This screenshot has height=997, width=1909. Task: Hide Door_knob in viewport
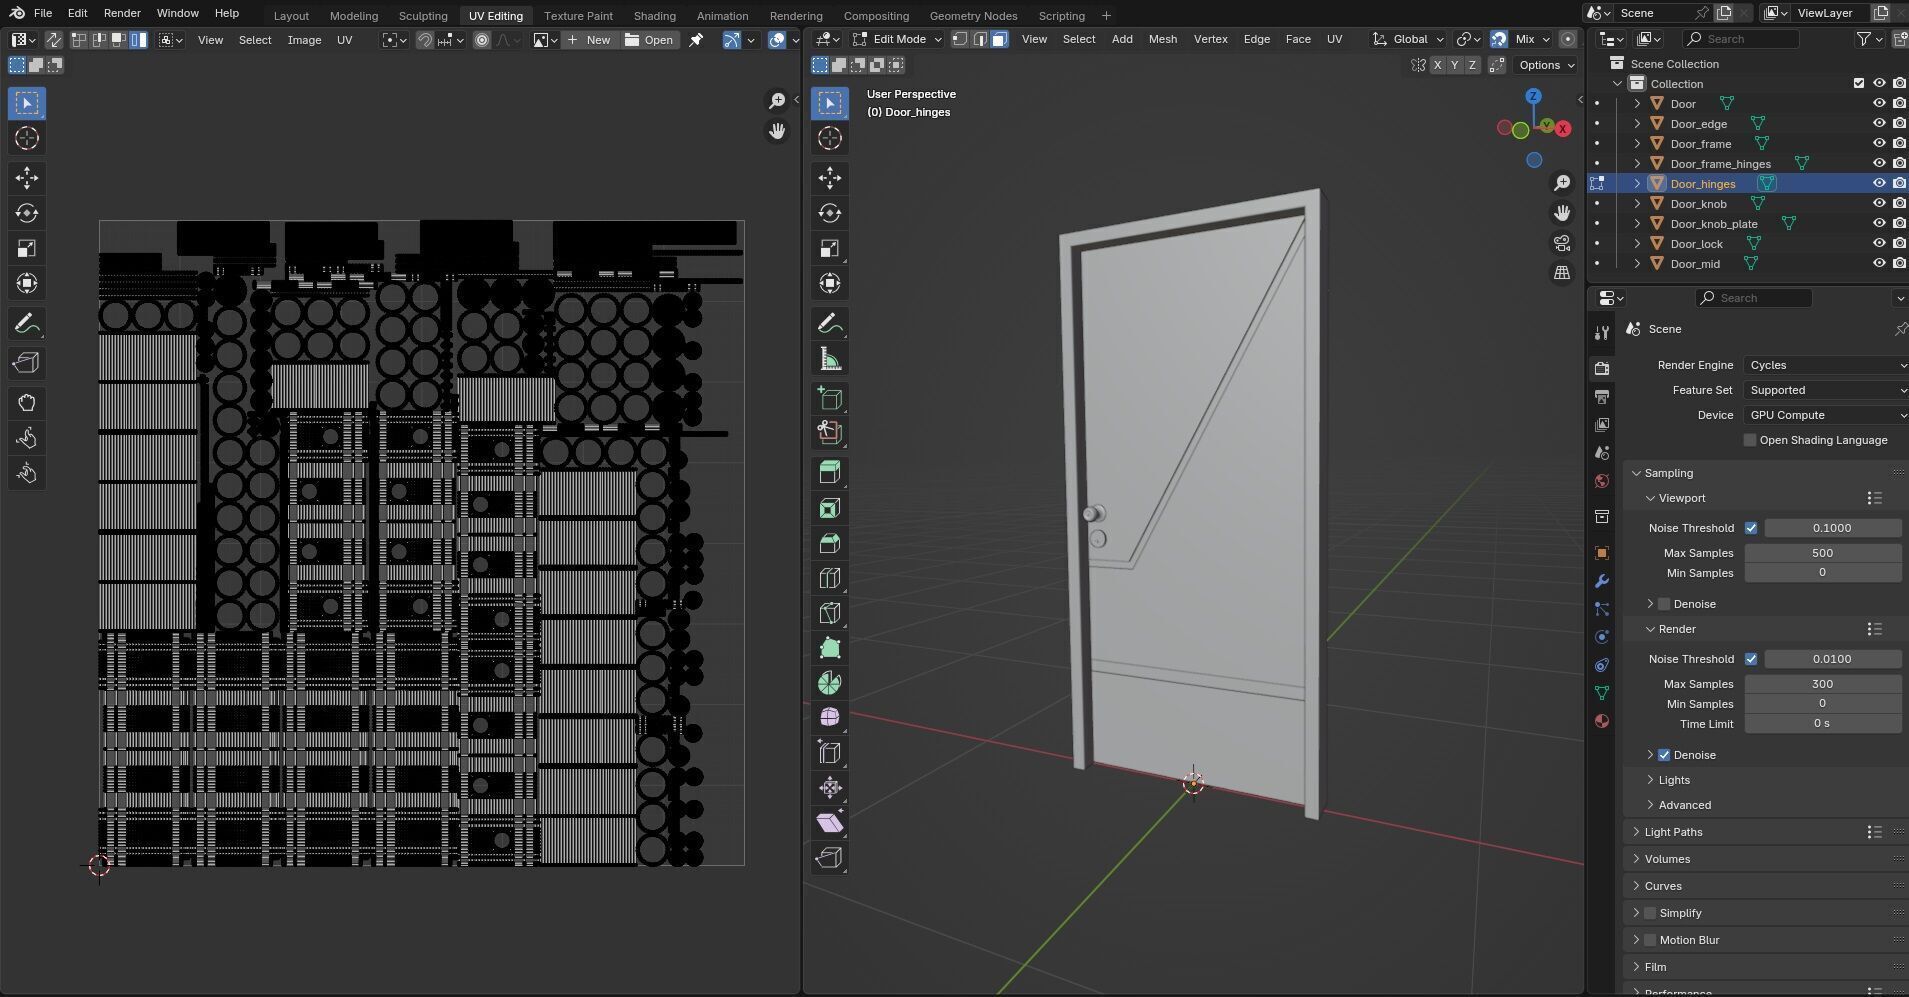(x=1879, y=204)
